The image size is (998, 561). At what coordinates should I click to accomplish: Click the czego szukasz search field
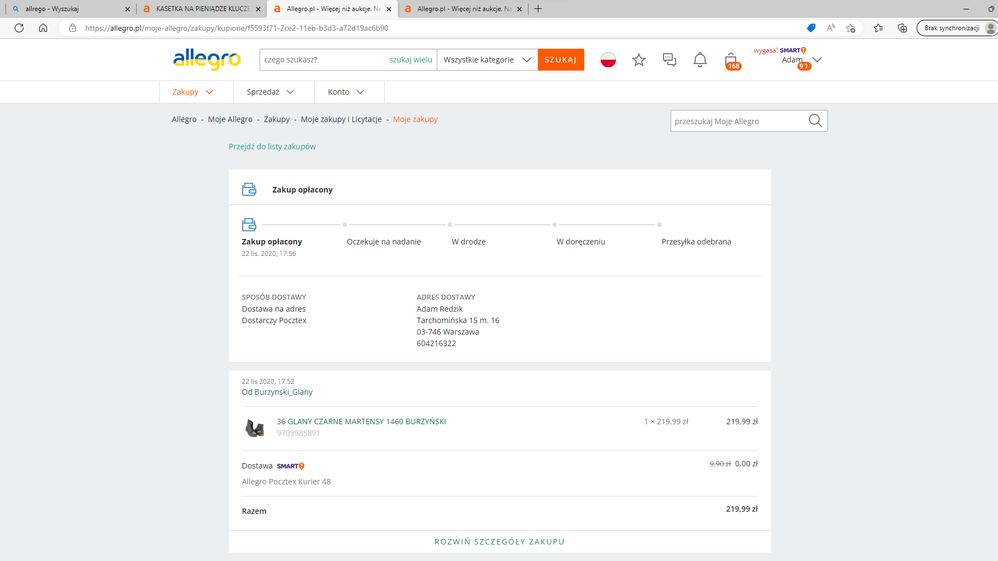pos(322,60)
